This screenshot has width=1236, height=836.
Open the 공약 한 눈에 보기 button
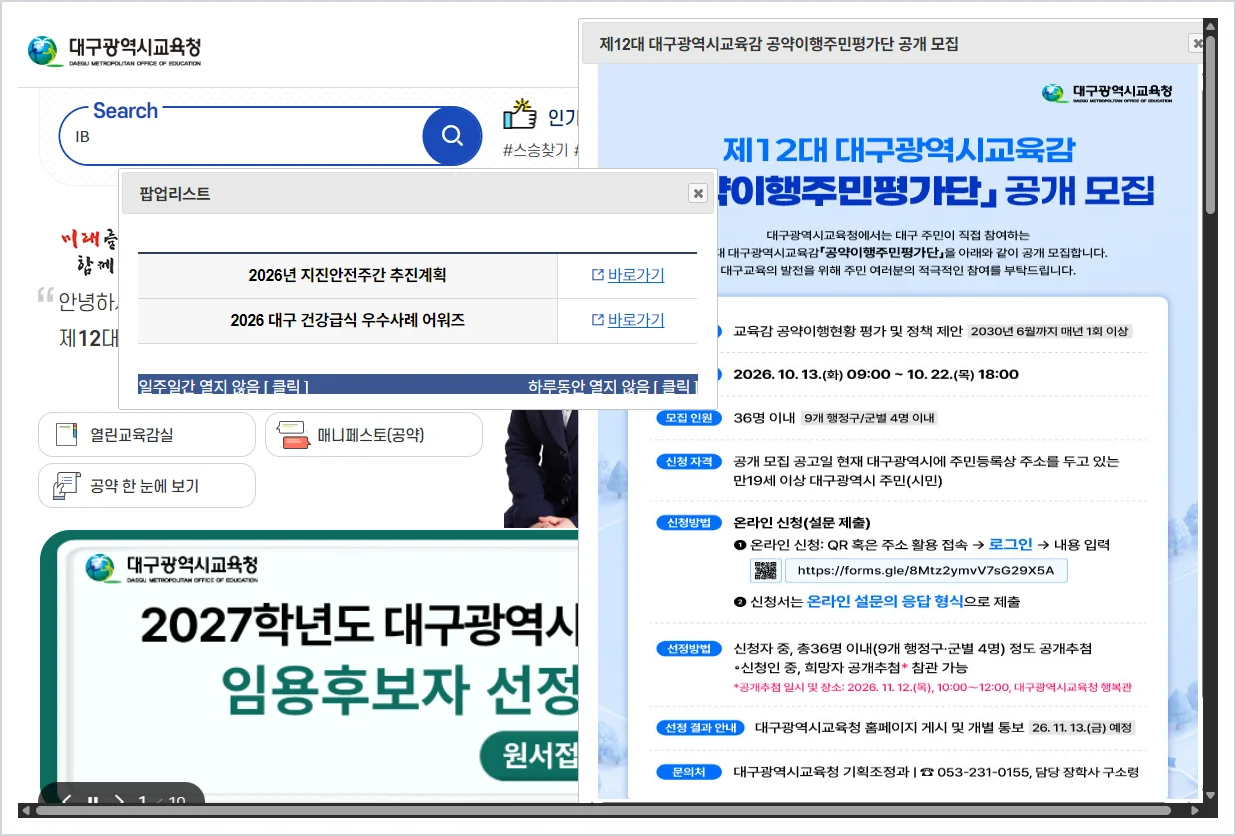[x=147, y=486]
